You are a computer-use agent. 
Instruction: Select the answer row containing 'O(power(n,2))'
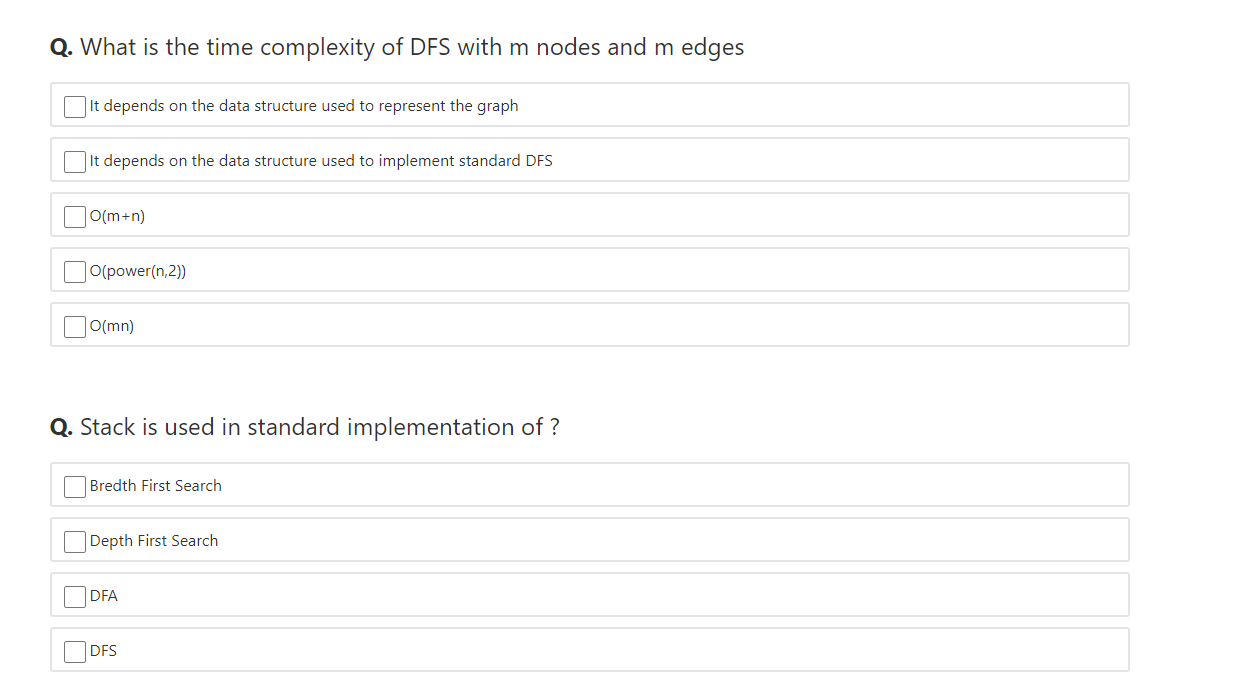pos(589,269)
